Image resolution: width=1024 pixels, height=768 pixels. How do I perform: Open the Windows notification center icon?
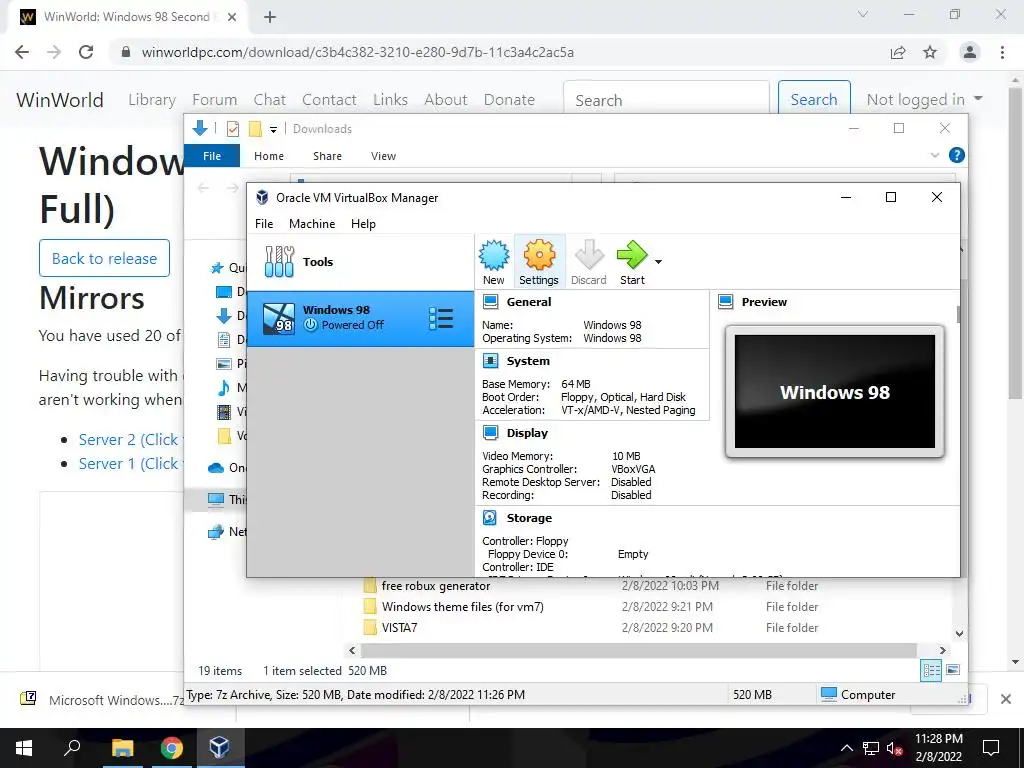[991, 748]
